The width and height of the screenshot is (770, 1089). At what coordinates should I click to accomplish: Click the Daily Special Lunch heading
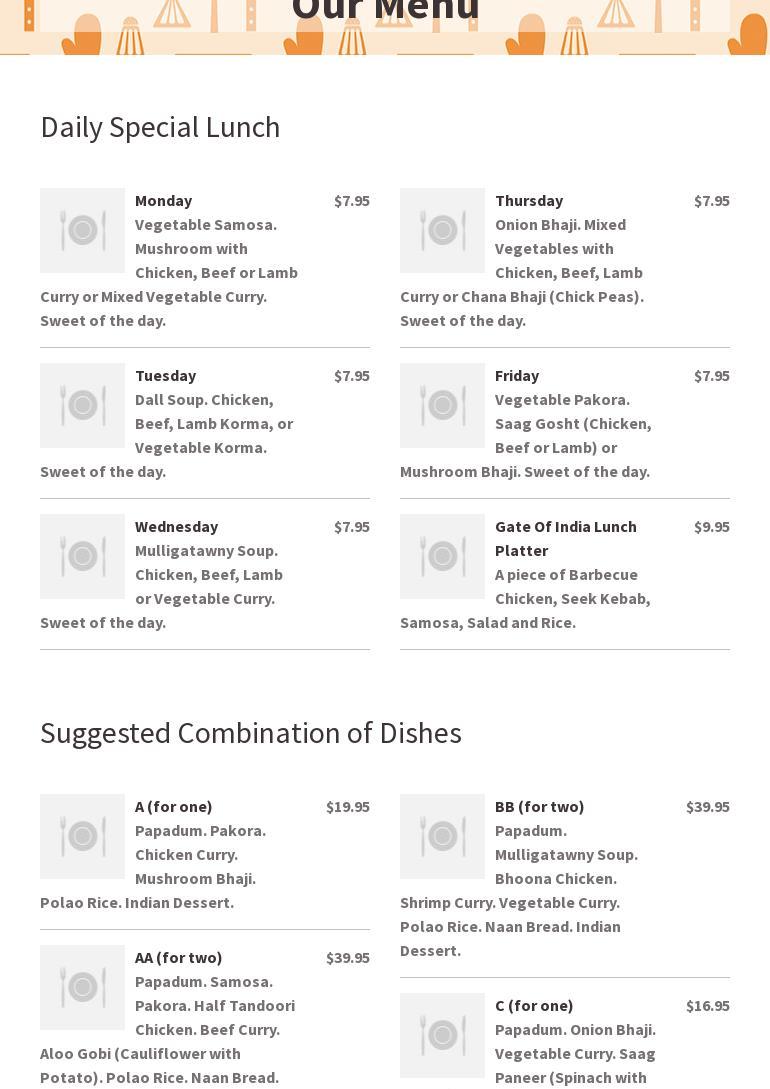pyautogui.click(x=160, y=127)
